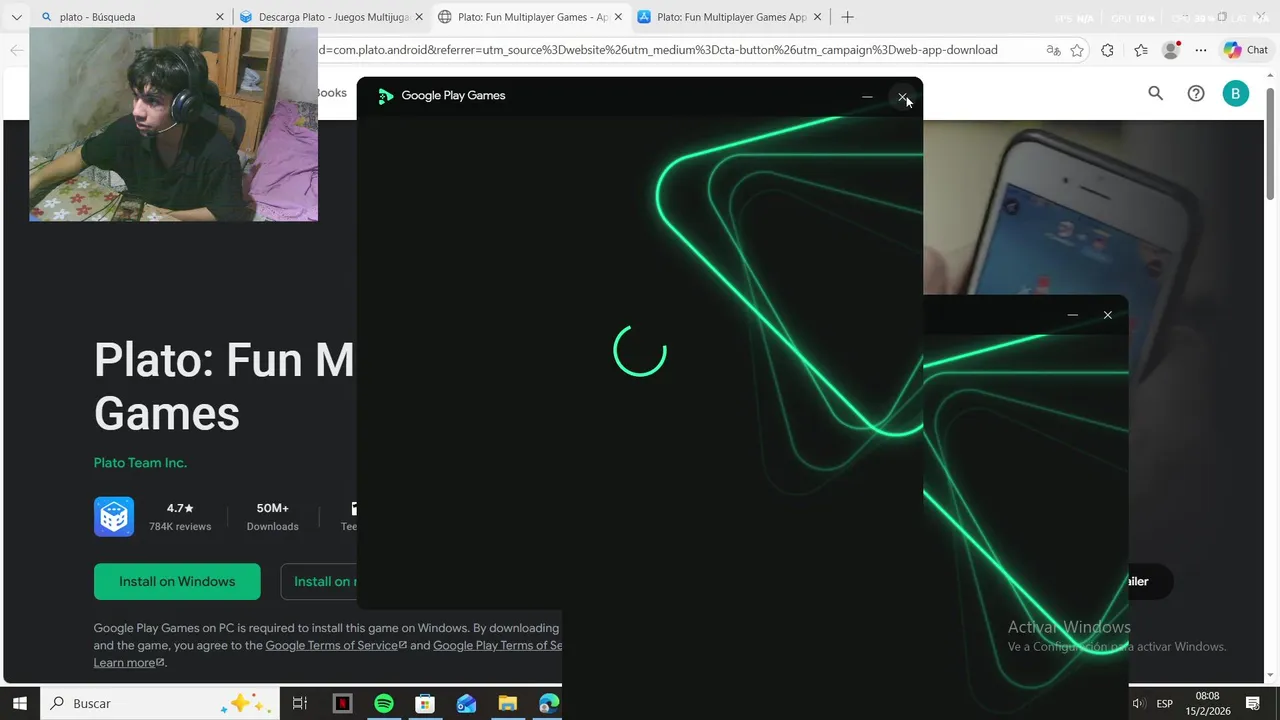1280x720 pixels.
Task: Open Spotify from the taskbar
Action: coord(384,703)
